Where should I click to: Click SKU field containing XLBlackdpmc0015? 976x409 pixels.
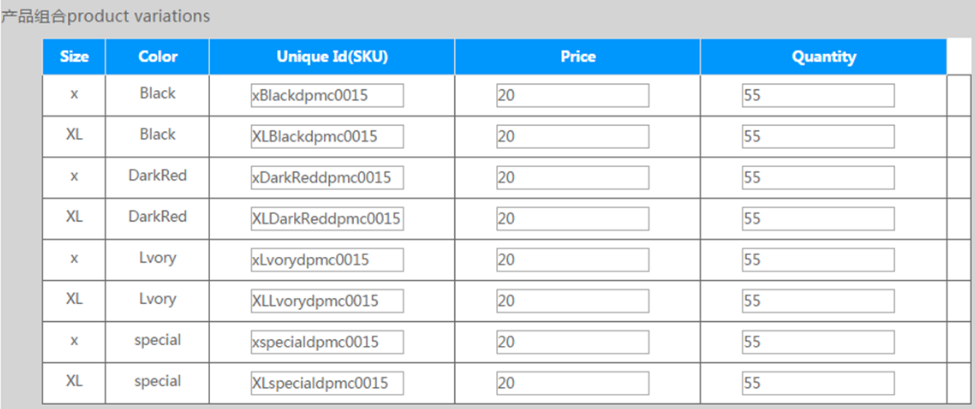click(x=327, y=136)
